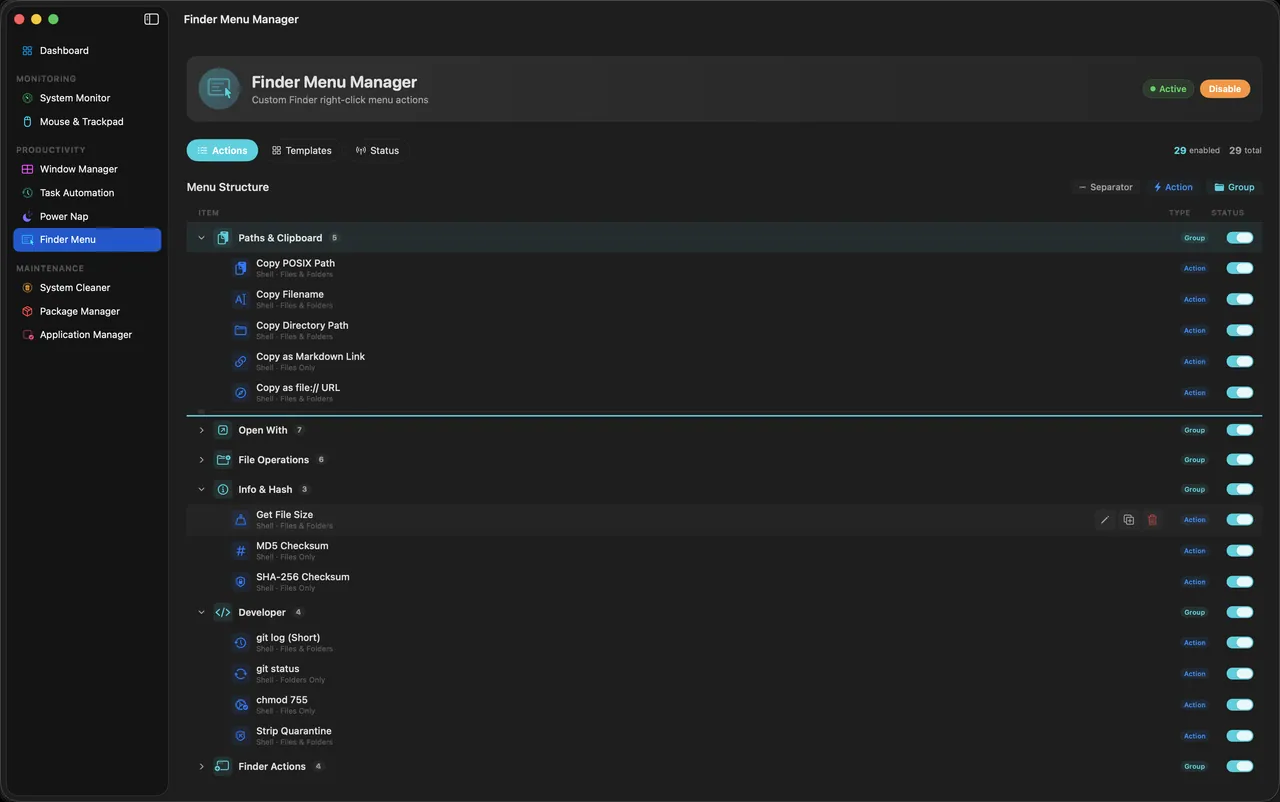Screen dimensions: 1280x802
Task: Disable the Copy POSIX Path action
Action: [1240, 268]
